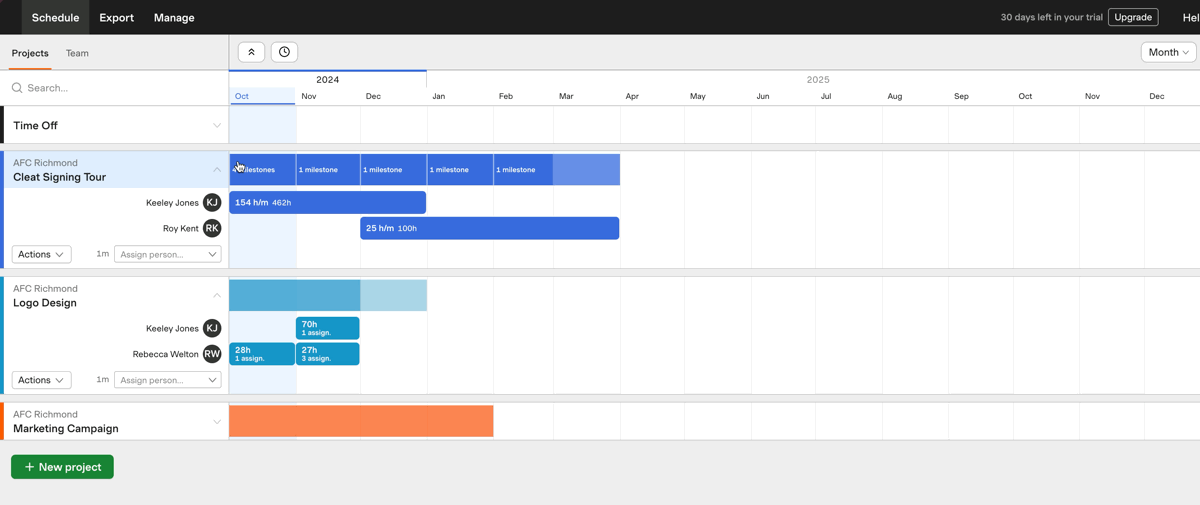Click Keeley Jones KJ avatar under Cleat Signing Tour
This screenshot has height=505, width=1200.
pos(212,202)
